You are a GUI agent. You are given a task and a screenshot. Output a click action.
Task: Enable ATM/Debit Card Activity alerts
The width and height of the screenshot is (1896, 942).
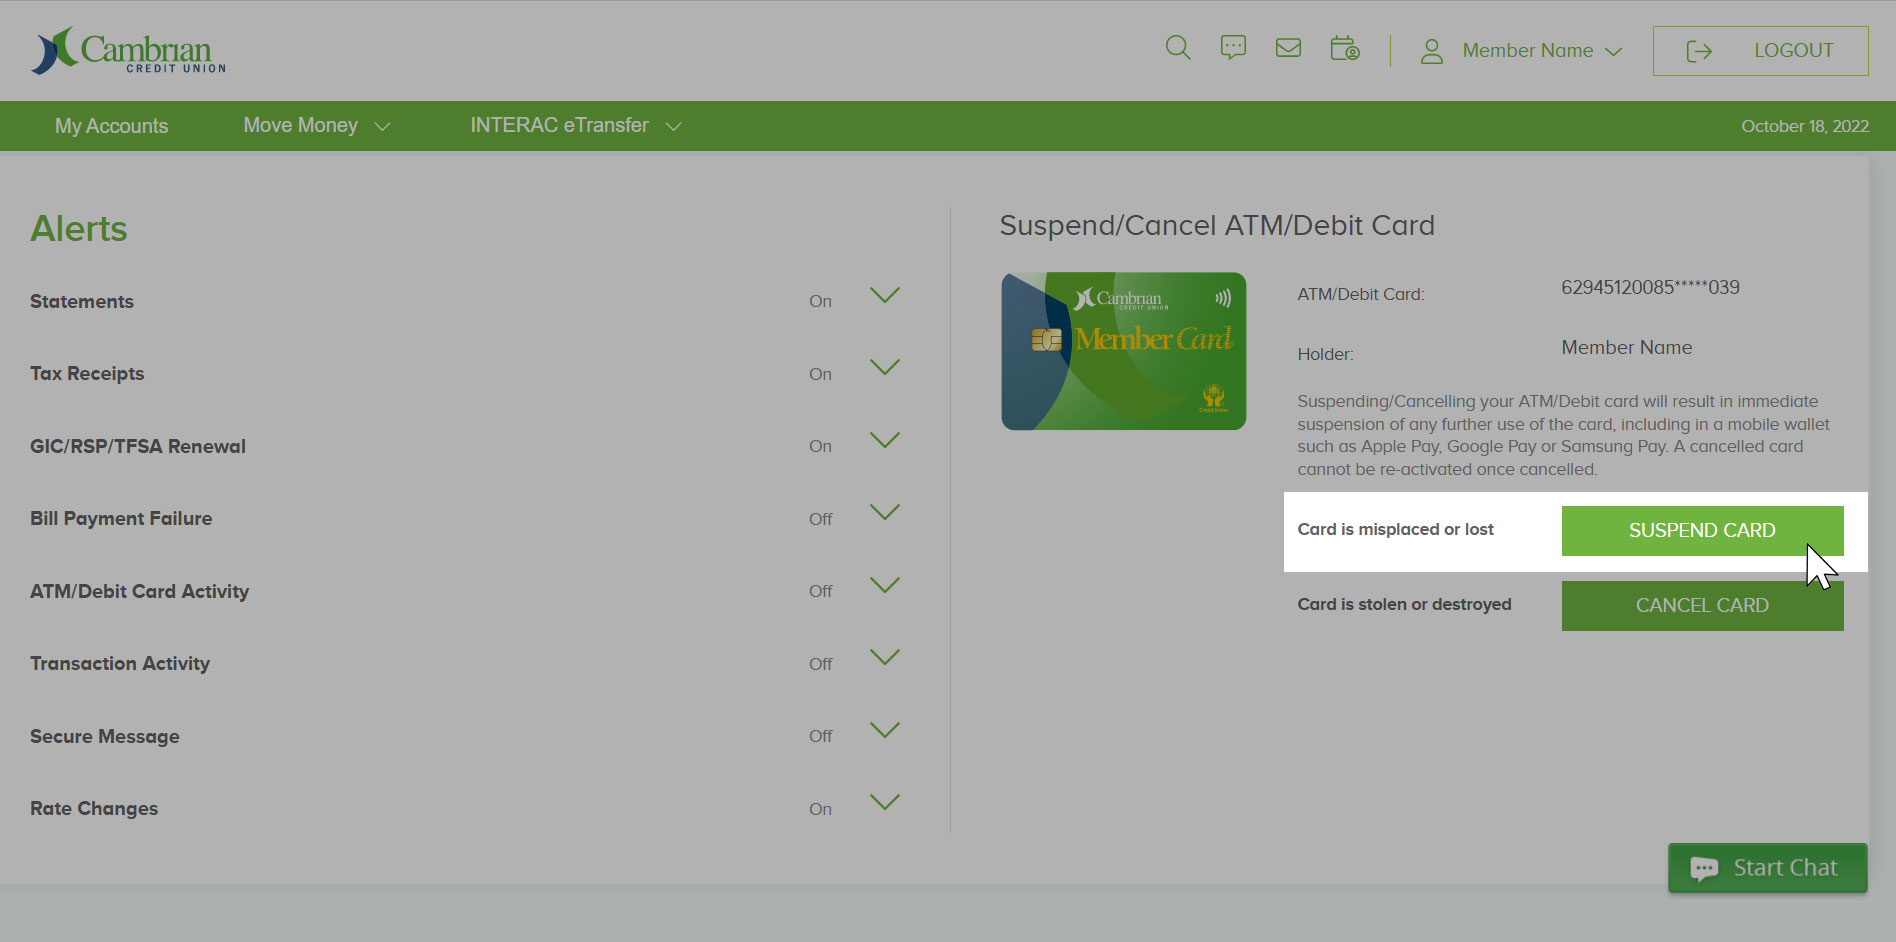tap(820, 591)
